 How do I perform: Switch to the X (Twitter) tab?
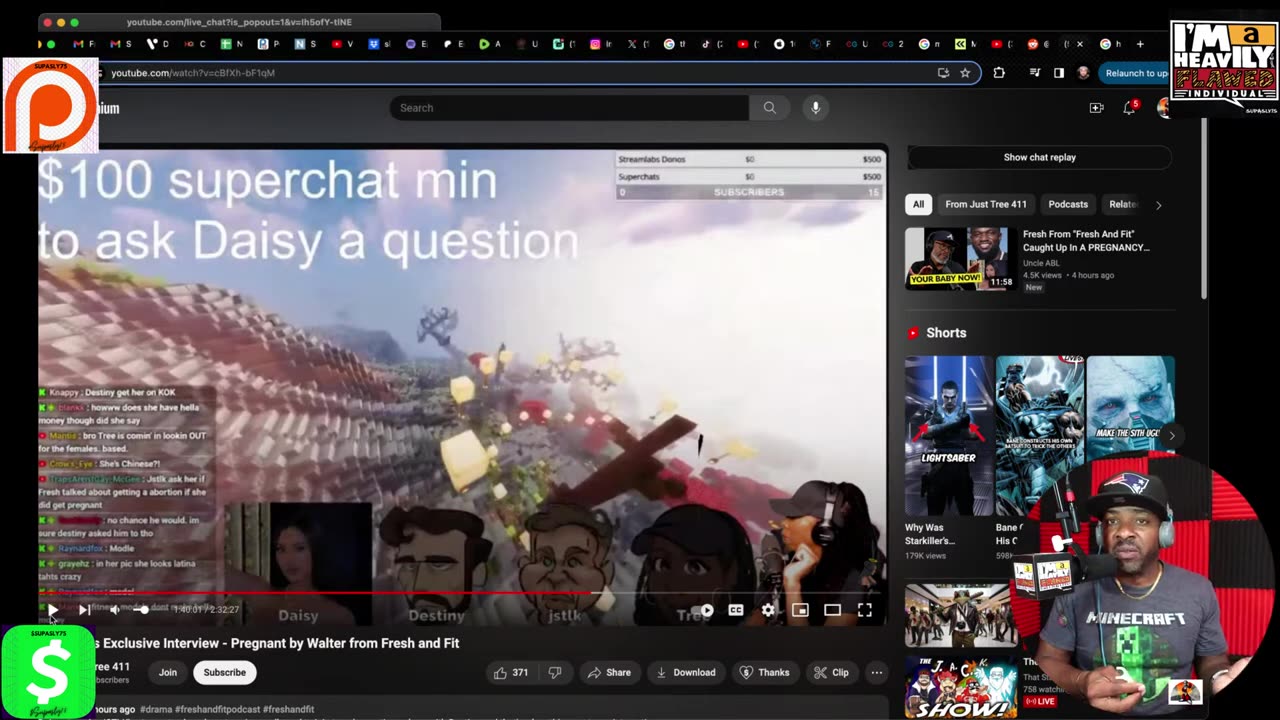click(637, 44)
